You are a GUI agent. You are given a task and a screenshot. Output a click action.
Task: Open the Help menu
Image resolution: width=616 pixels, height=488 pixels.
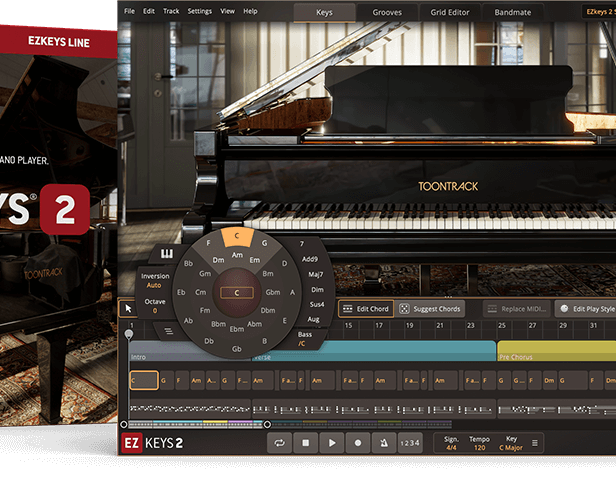[250, 11]
